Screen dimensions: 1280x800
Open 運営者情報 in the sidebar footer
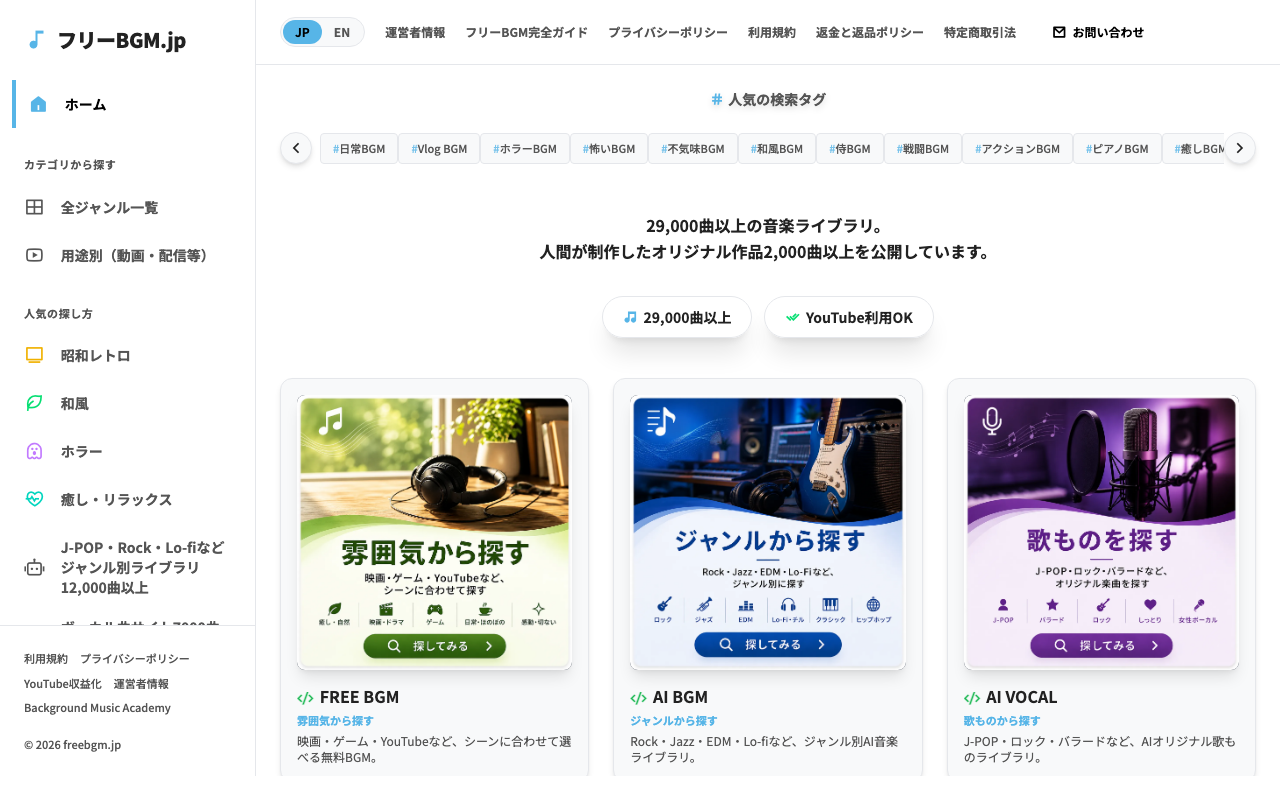tap(141, 684)
